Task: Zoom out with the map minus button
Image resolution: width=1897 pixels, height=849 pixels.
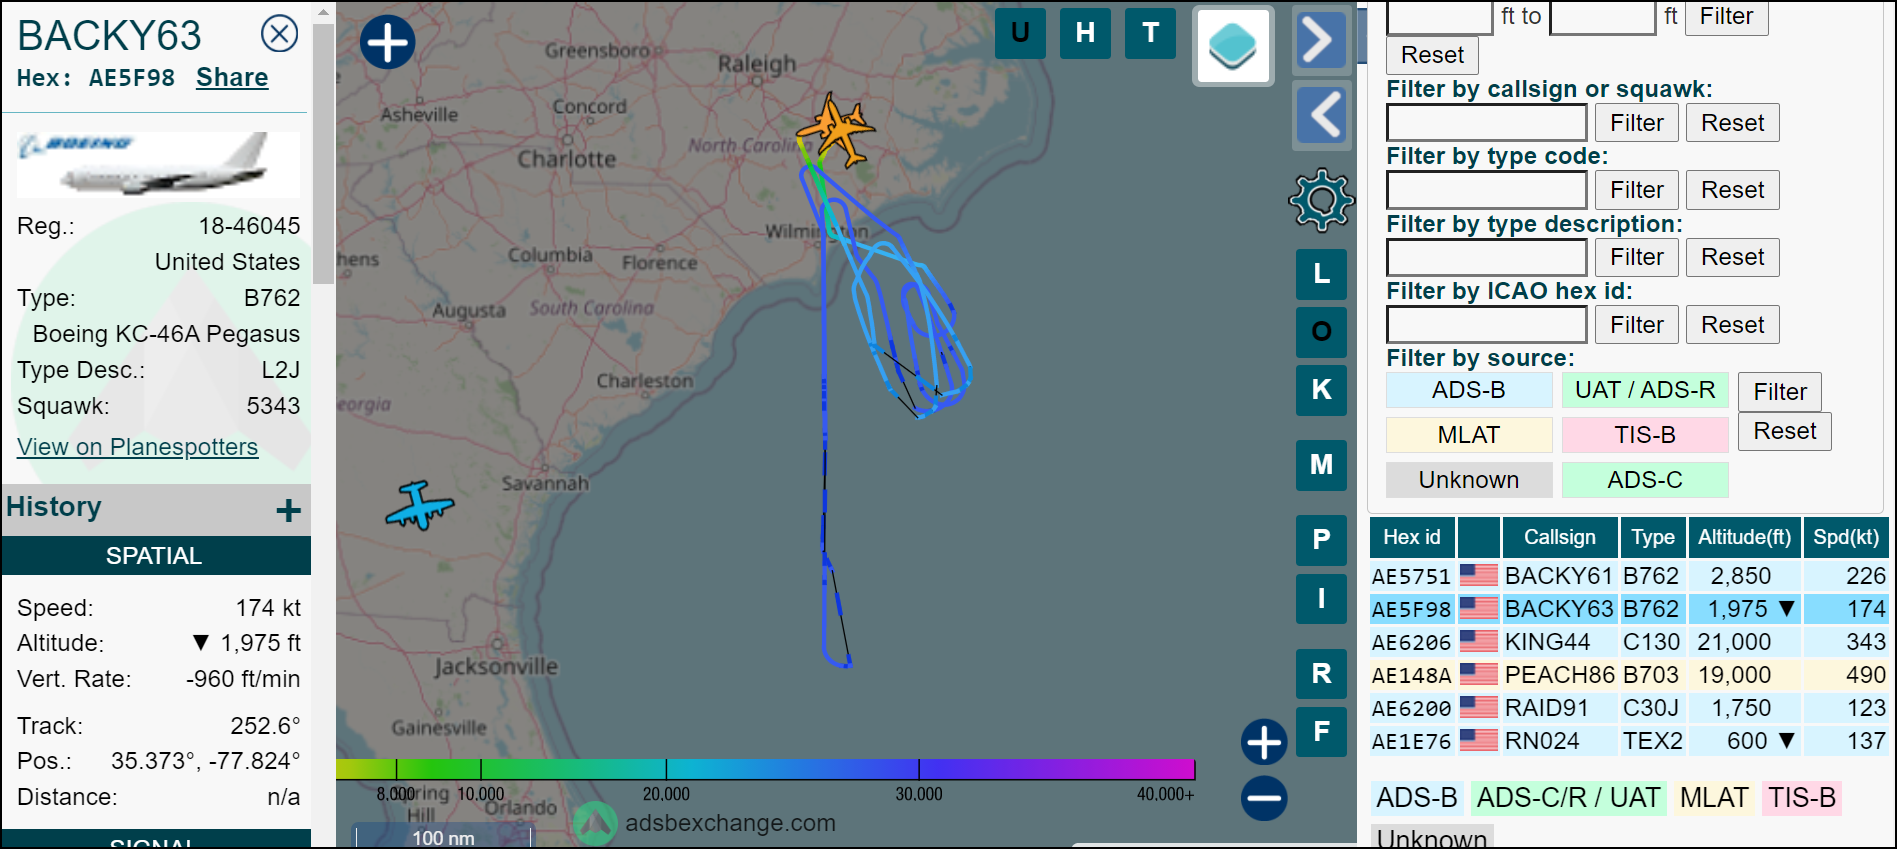Action: 1264,798
